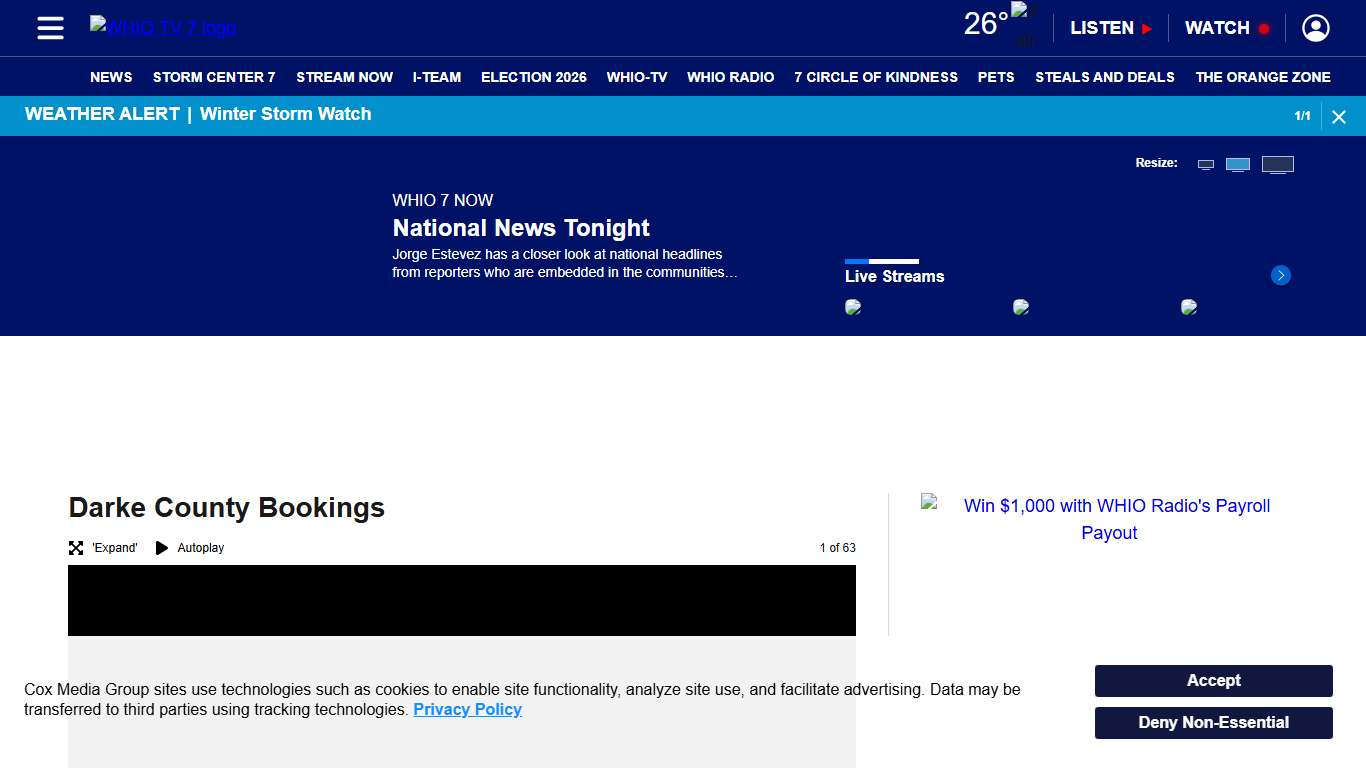
Task: Open the LISTEN radio stream
Action: [1110, 28]
